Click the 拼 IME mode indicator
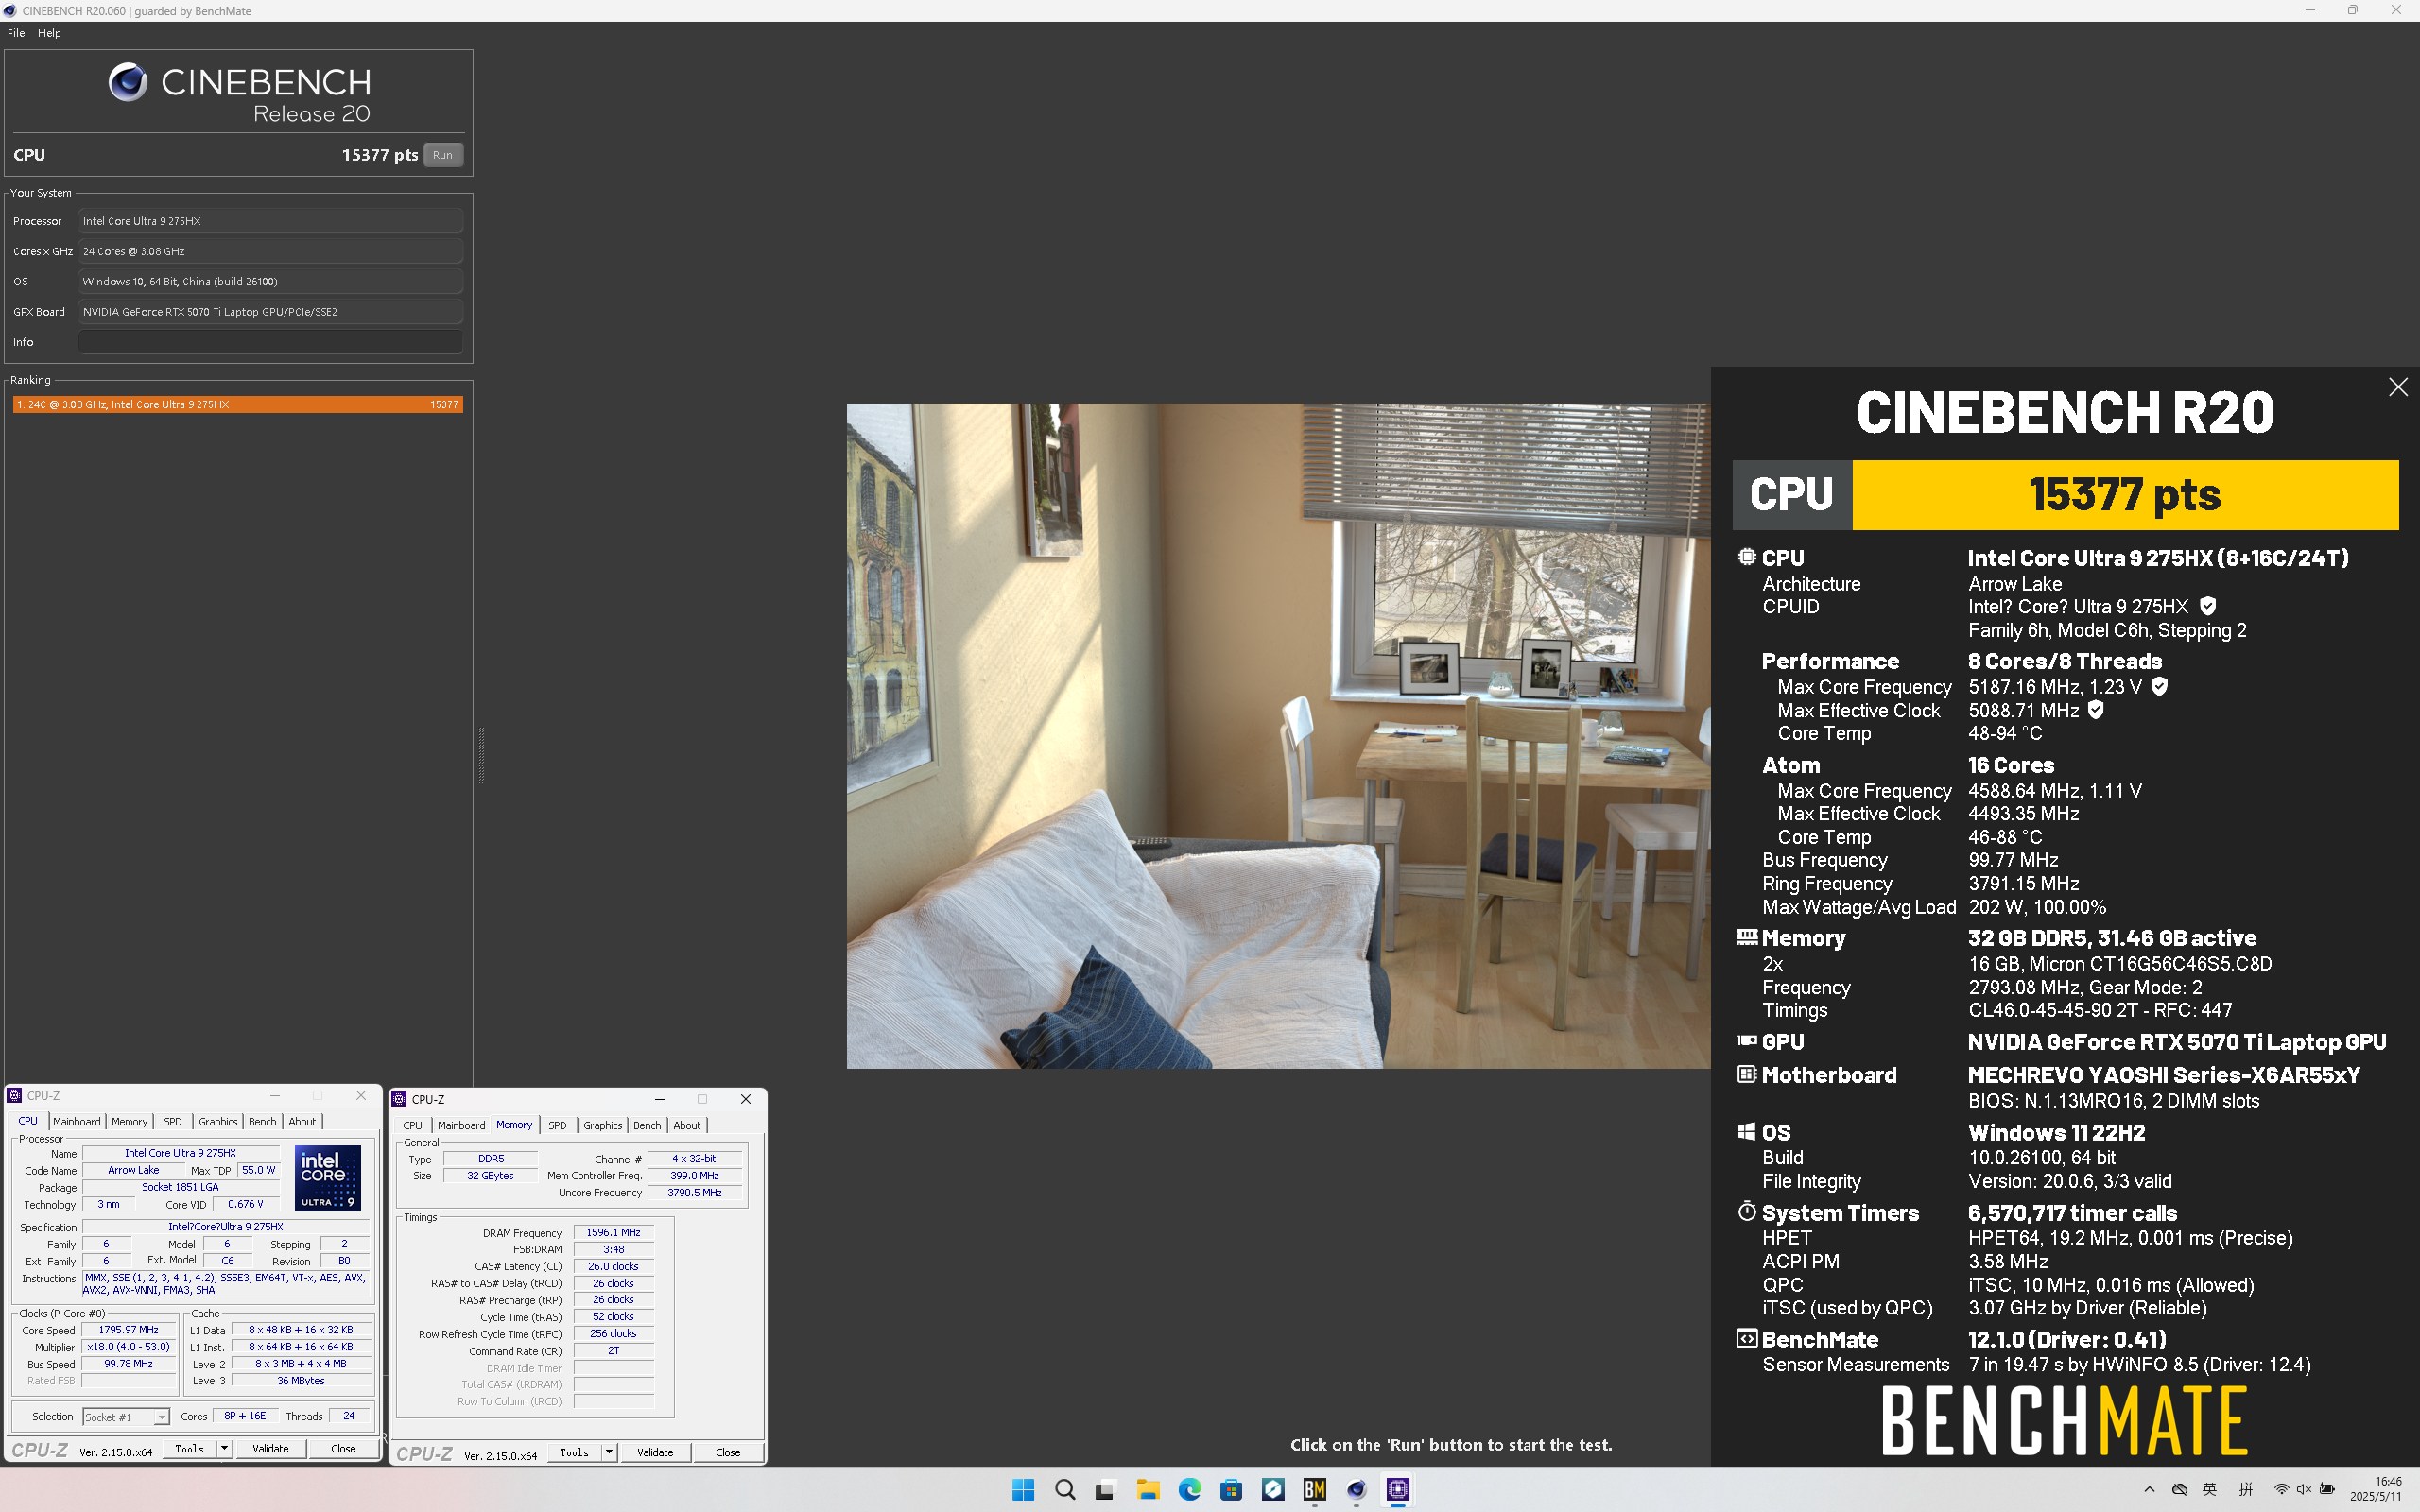 2246,1490
